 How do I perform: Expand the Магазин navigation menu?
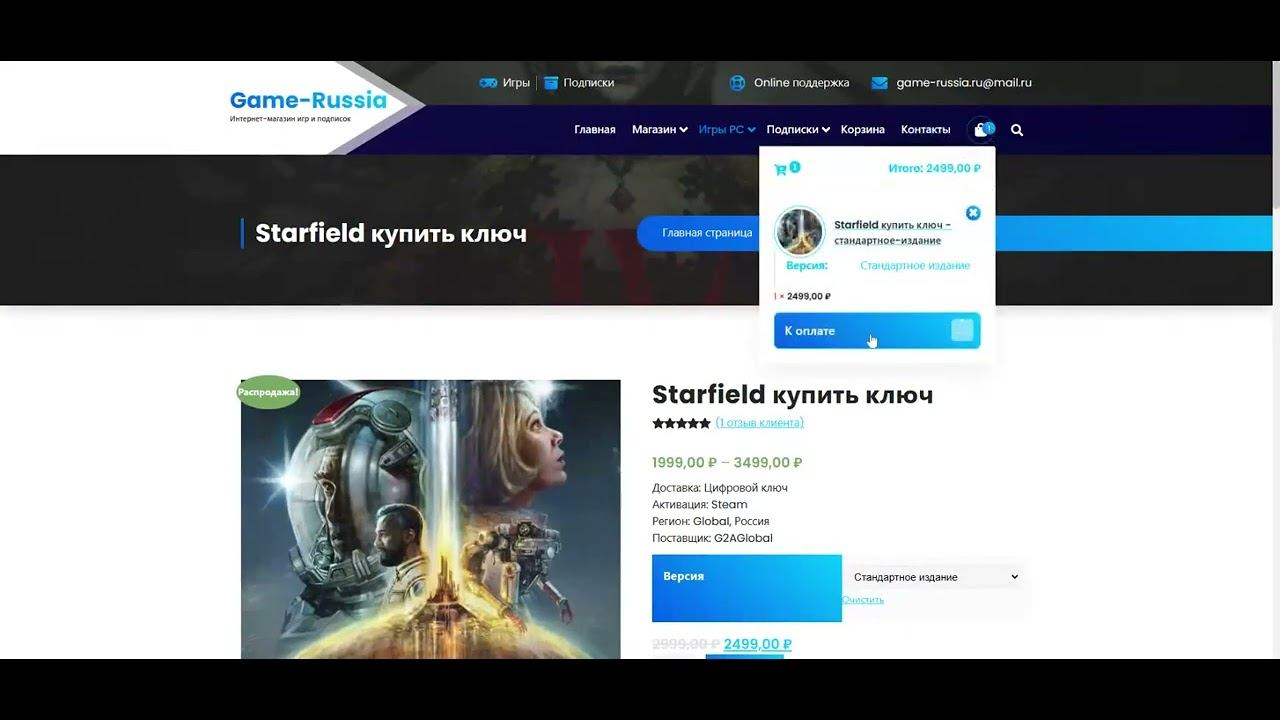(x=659, y=130)
